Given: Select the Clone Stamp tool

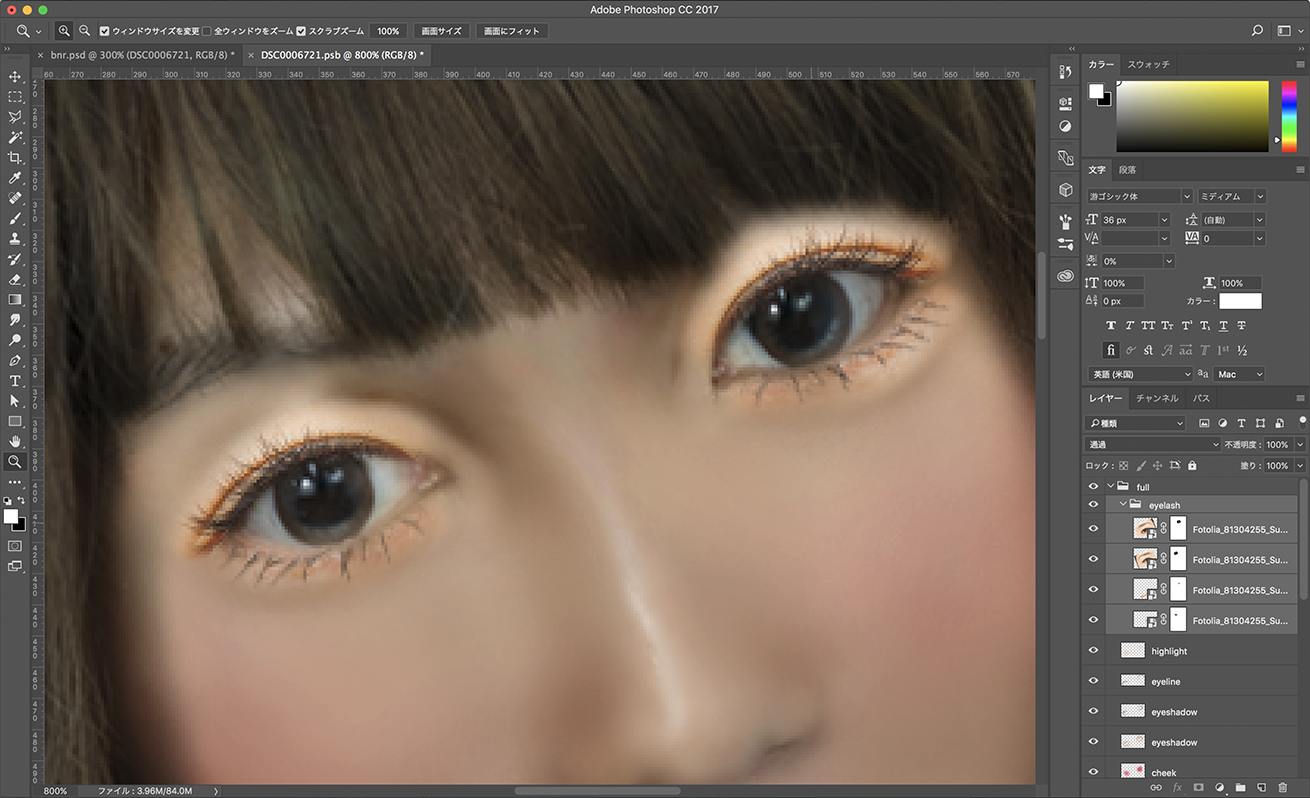Looking at the screenshot, I should click(x=15, y=239).
